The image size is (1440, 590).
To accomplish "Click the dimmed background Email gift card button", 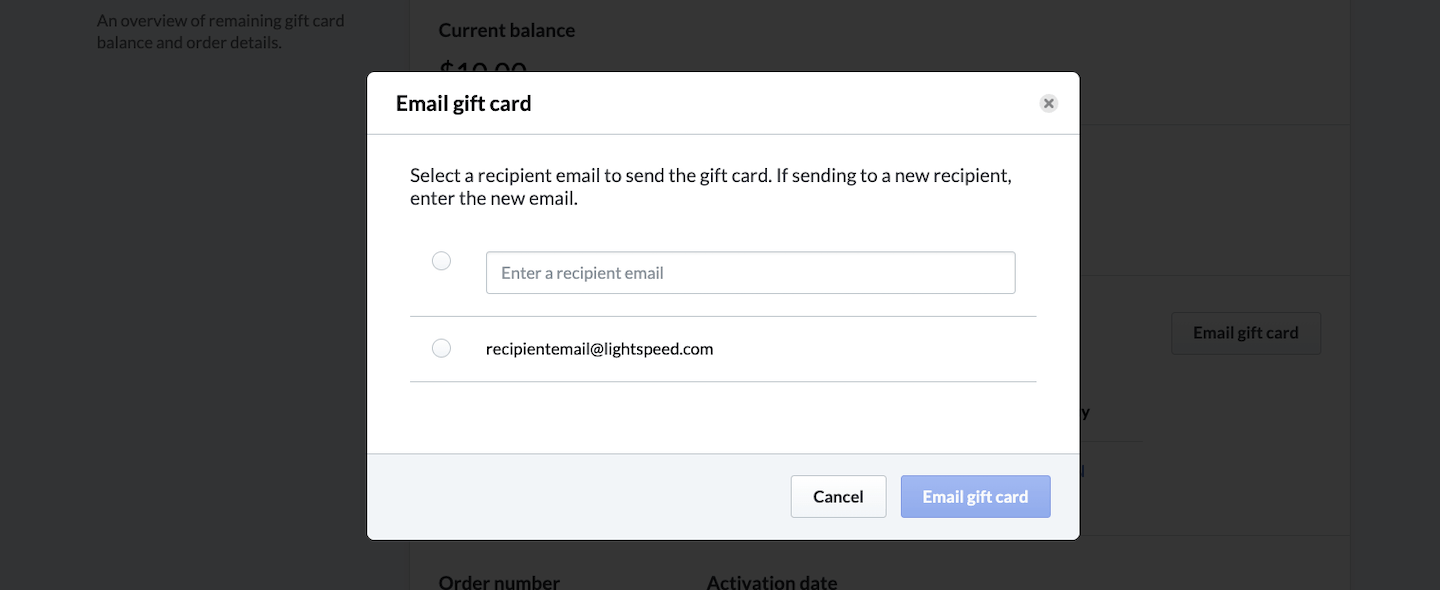I will pos(1245,333).
